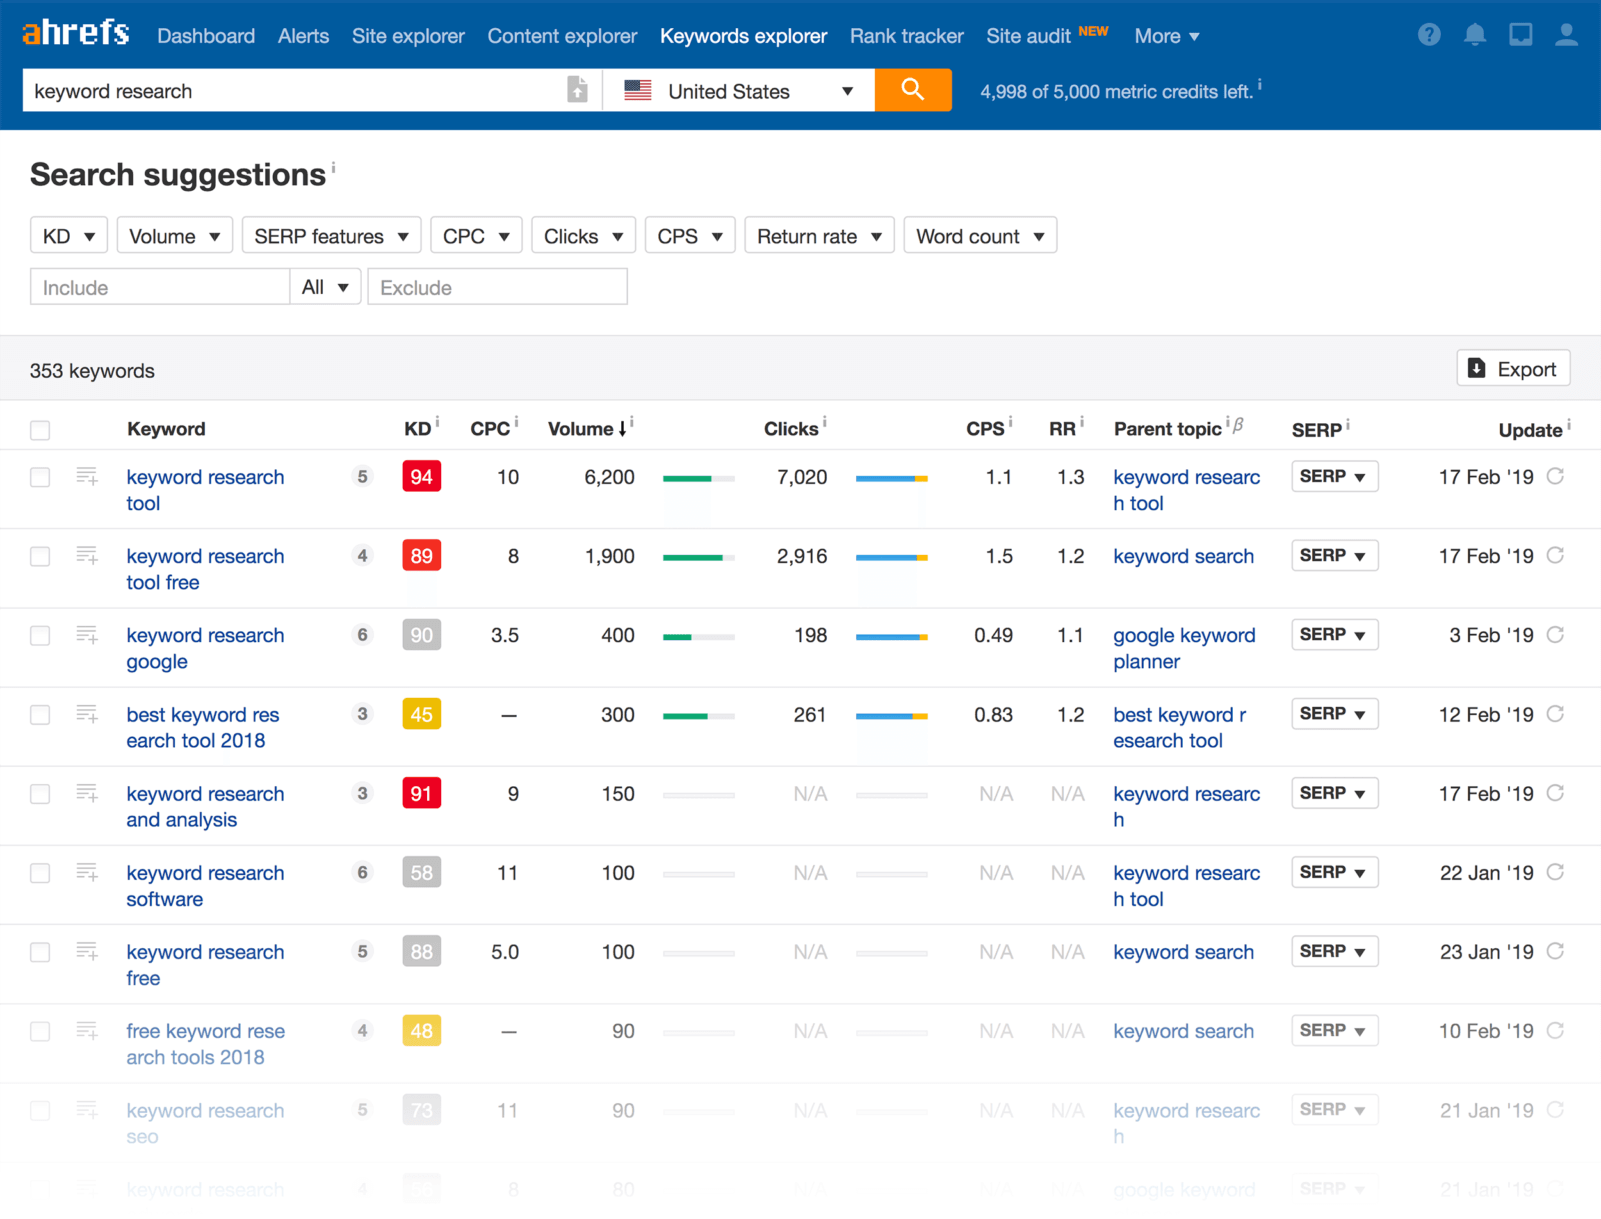Open the CPC filter dropdown
Image resolution: width=1601 pixels, height=1219 pixels.
click(476, 236)
